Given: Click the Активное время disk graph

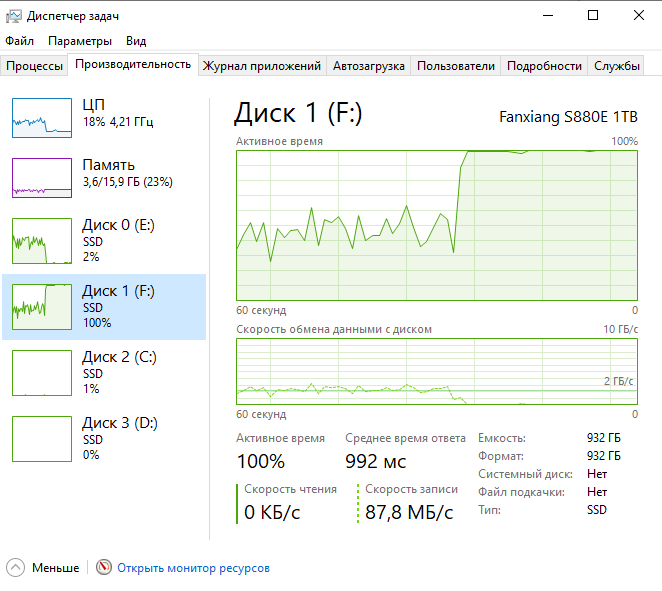Looking at the screenshot, I should [x=436, y=225].
